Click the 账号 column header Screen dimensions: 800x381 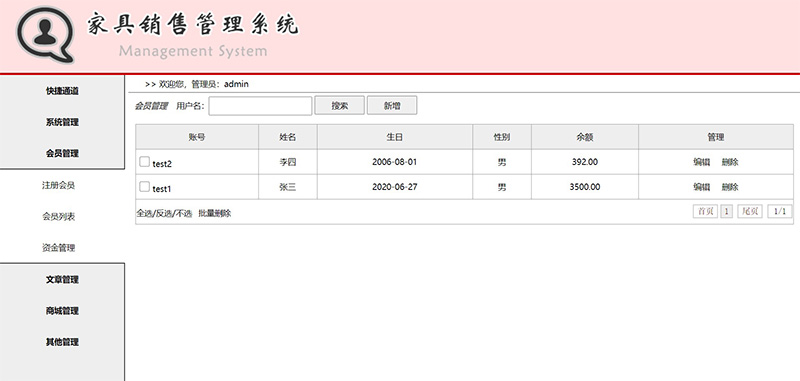click(197, 137)
